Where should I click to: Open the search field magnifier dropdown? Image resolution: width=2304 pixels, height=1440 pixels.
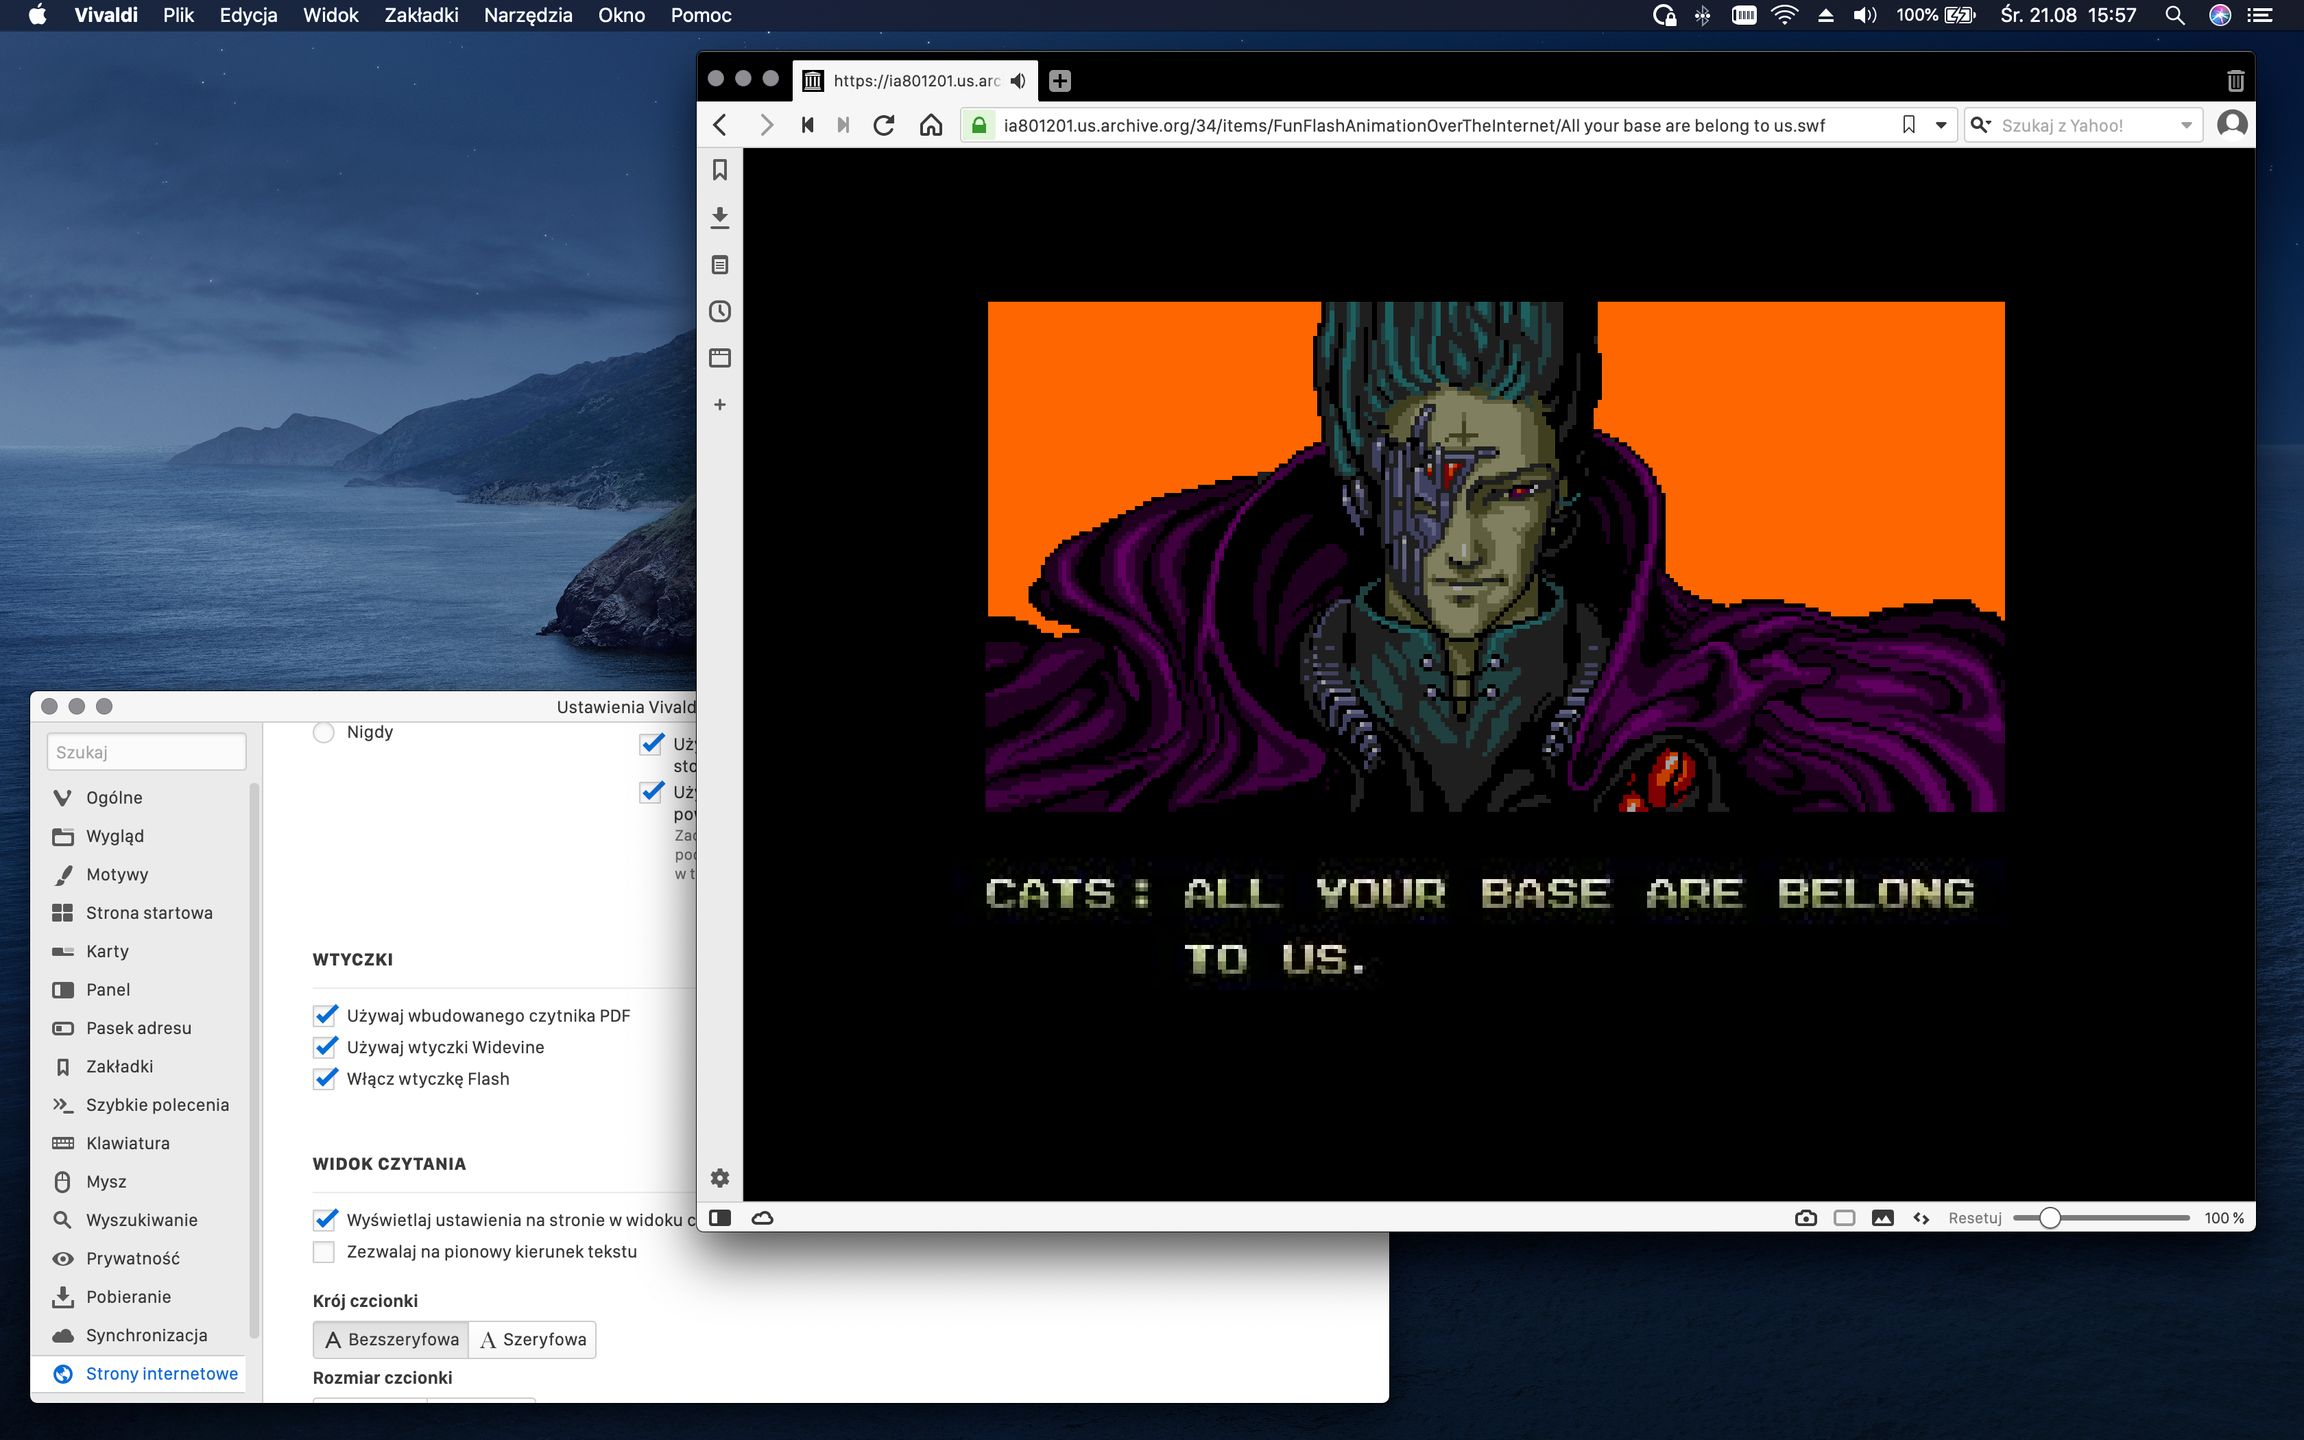point(1984,124)
